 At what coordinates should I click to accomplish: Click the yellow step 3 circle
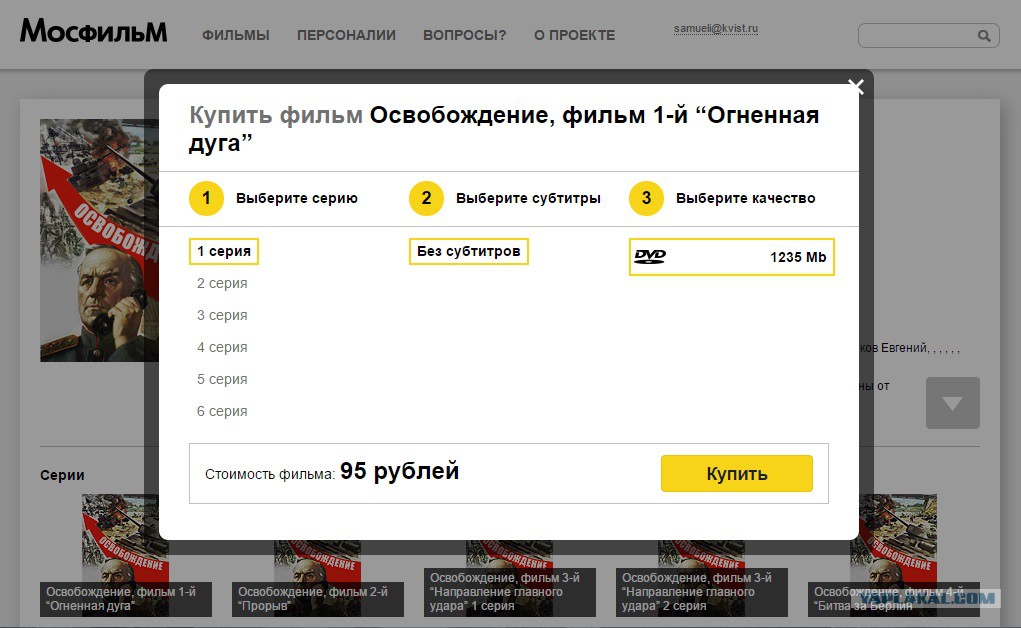(646, 198)
